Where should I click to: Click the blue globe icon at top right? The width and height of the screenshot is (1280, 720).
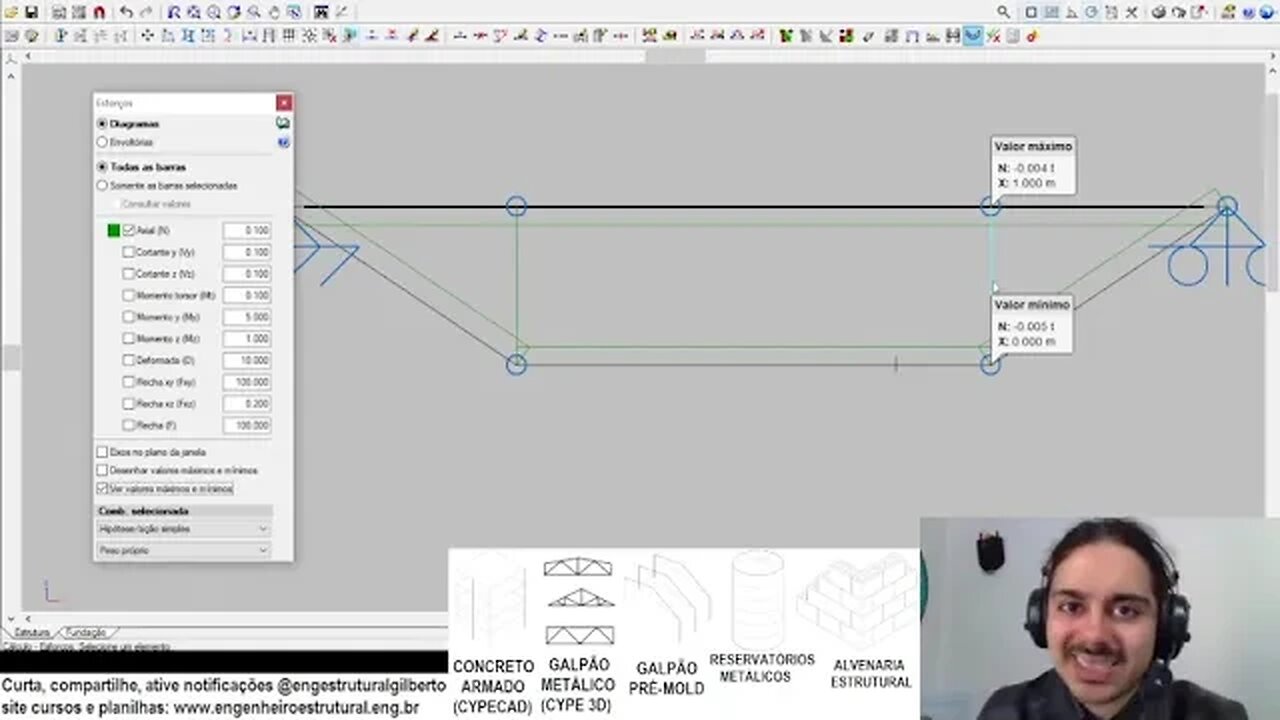click(x=1267, y=12)
